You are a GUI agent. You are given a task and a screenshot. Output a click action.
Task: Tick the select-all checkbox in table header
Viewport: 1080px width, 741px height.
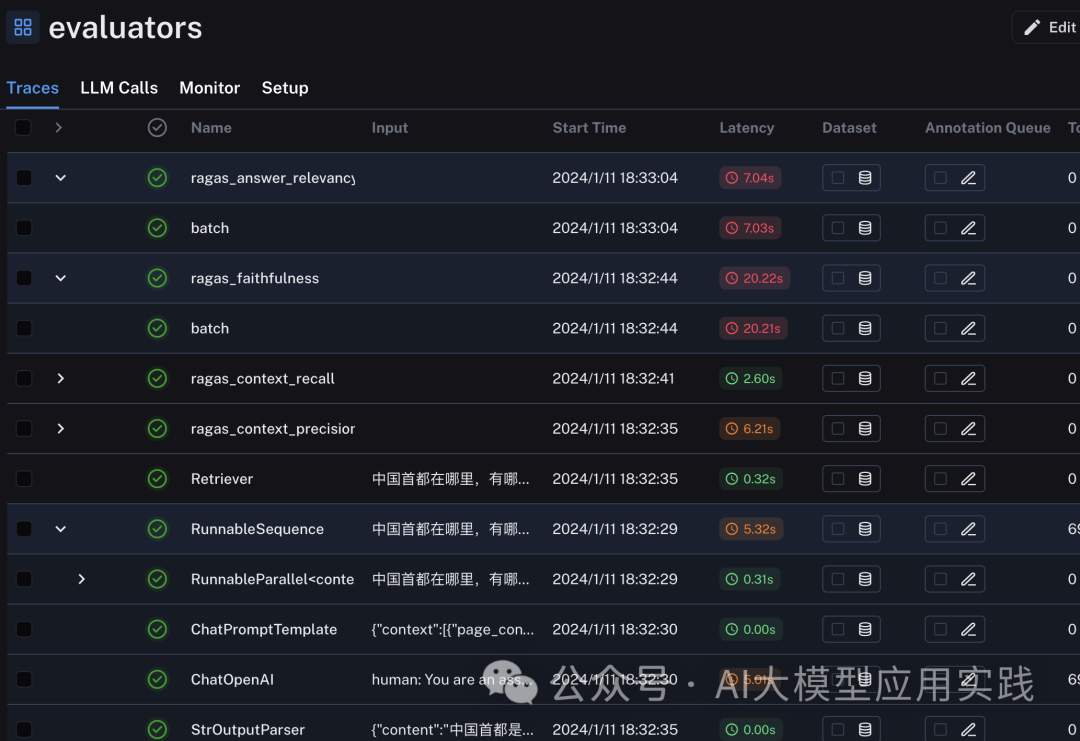point(23,127)
